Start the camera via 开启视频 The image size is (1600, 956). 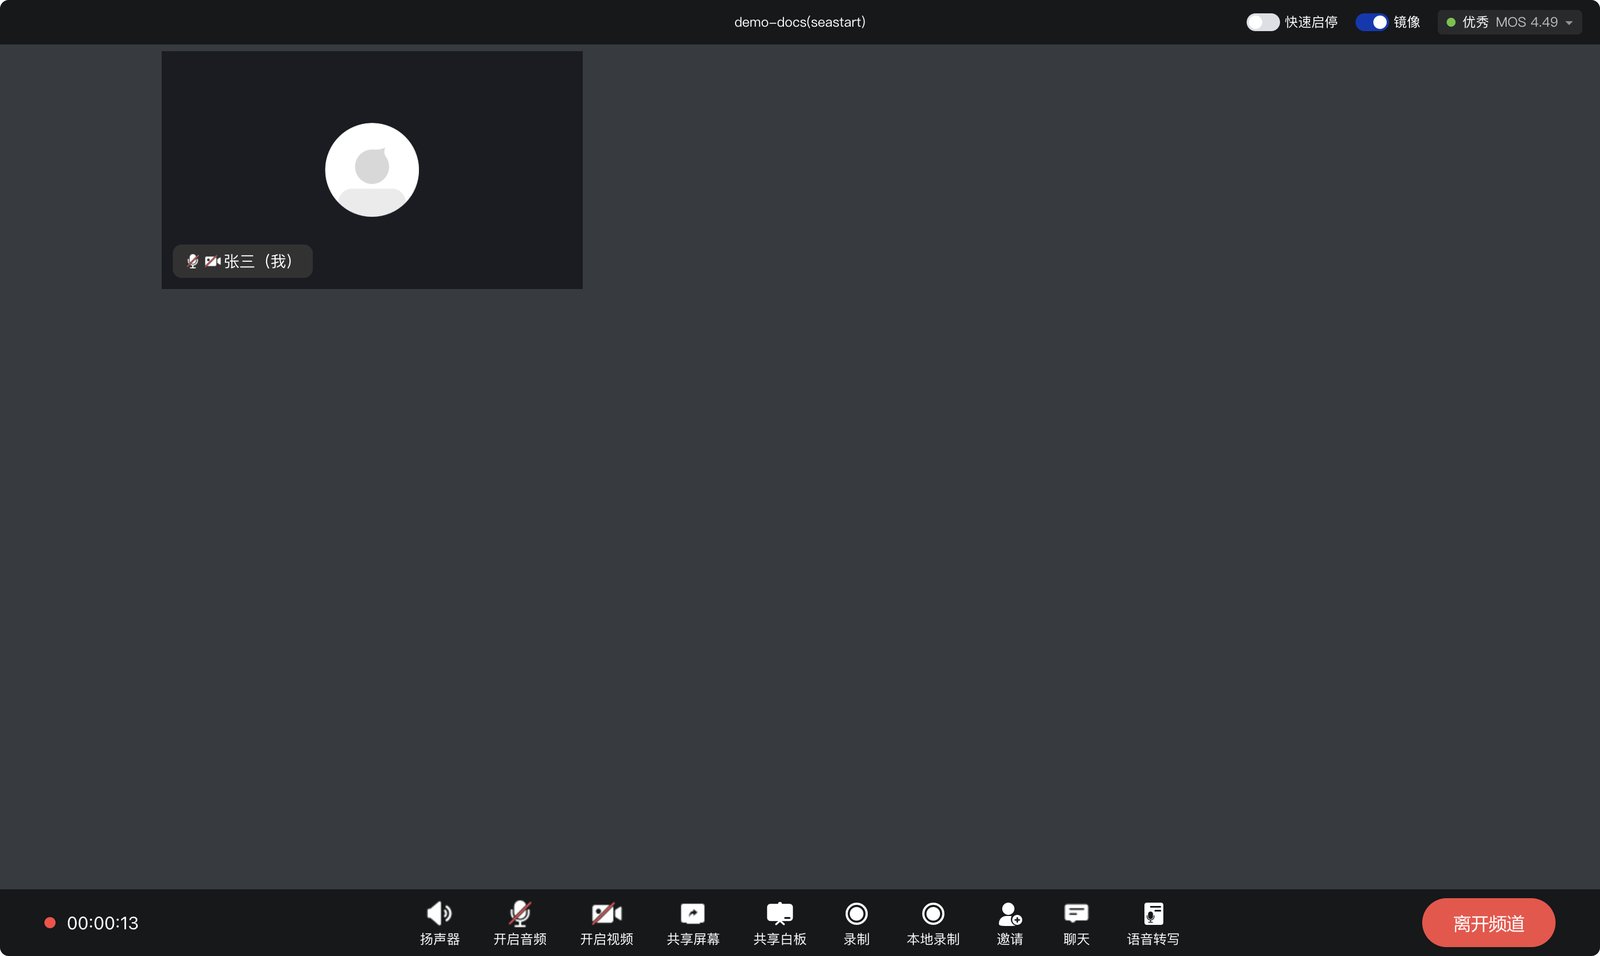pos(606,923)
